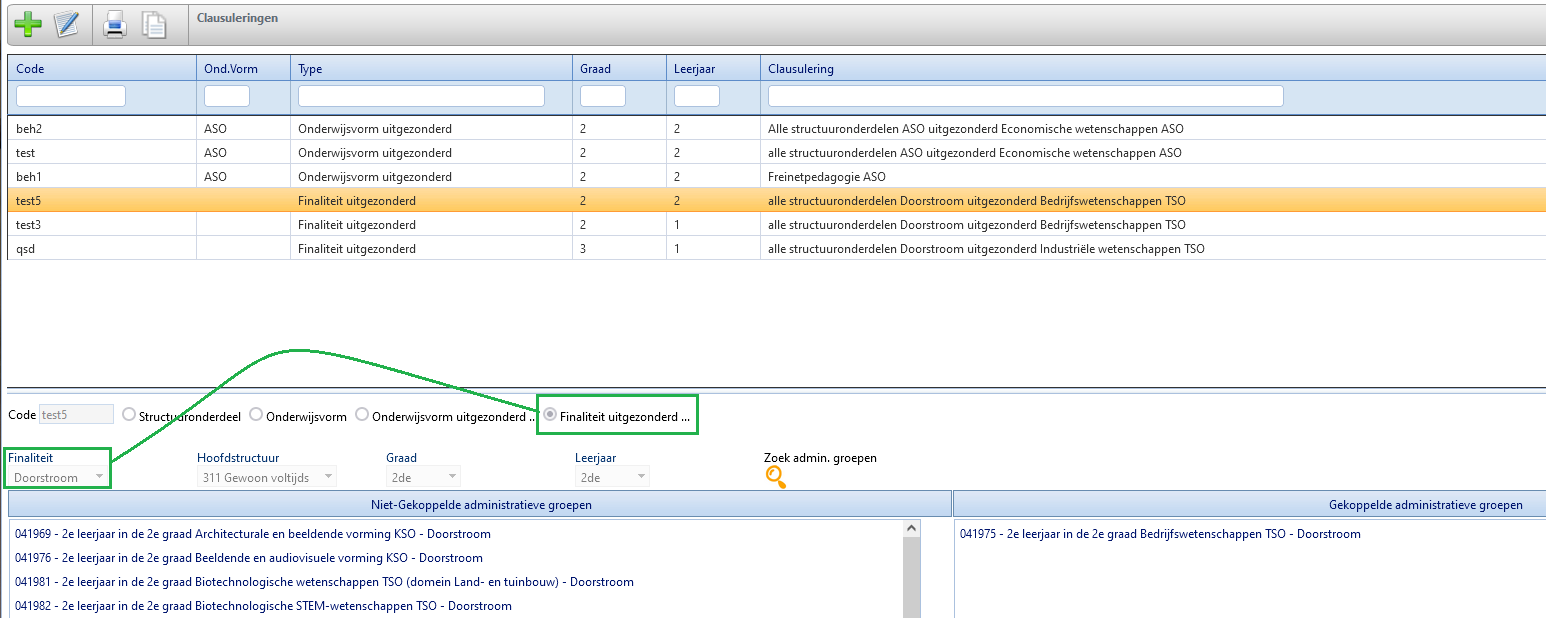Select the highlighted row test5
Viewport: 1546px width, 618px height.
click(x=776, y=201)
